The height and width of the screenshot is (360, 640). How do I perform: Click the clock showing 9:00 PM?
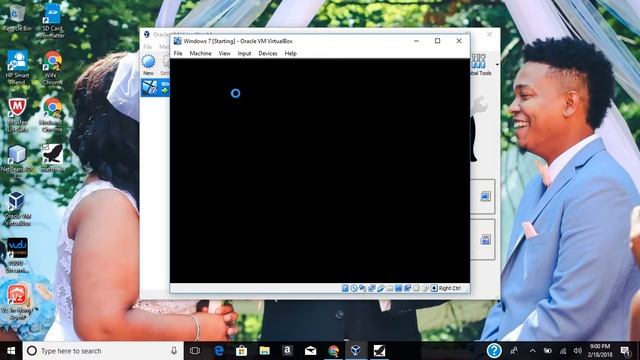click(600, 351)
